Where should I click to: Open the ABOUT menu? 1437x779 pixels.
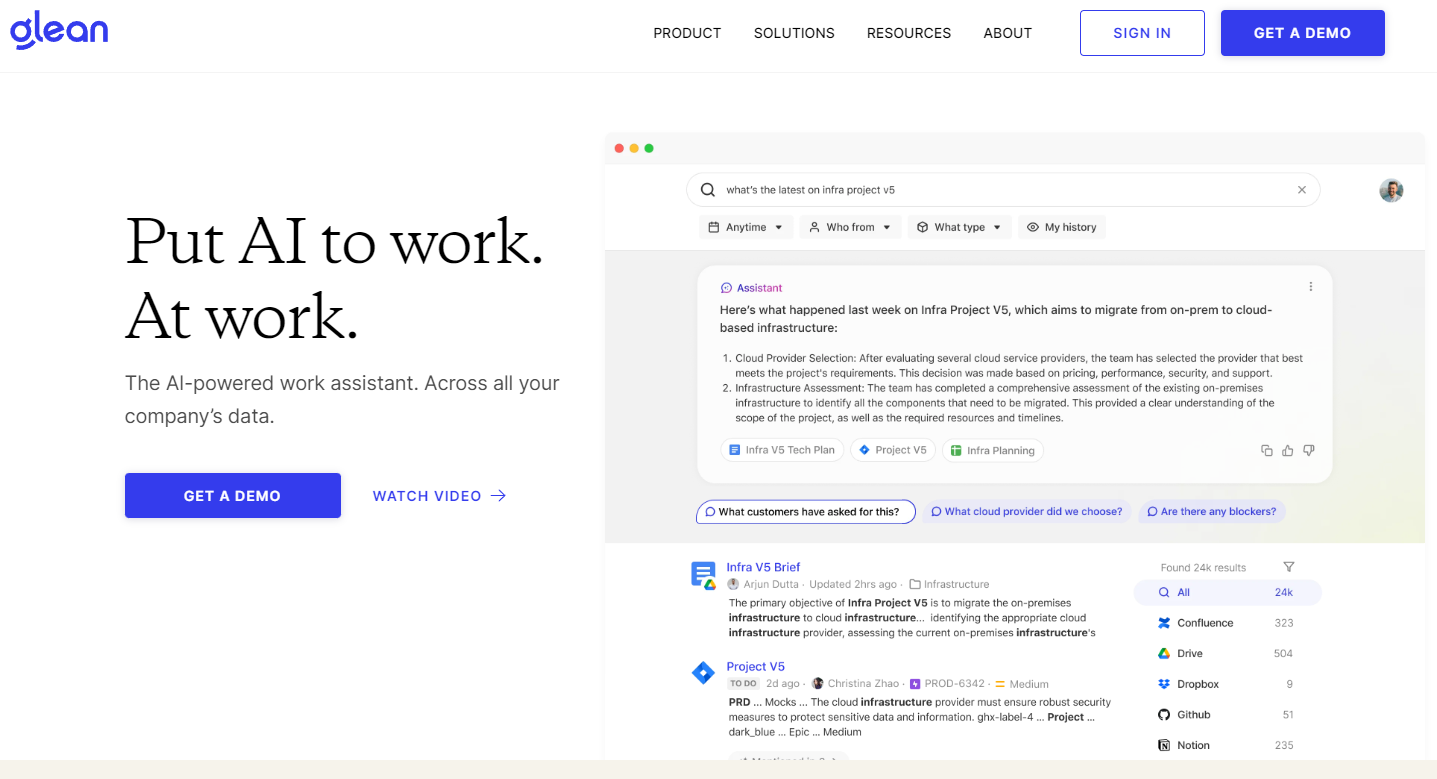click(x=1007, y=33)
